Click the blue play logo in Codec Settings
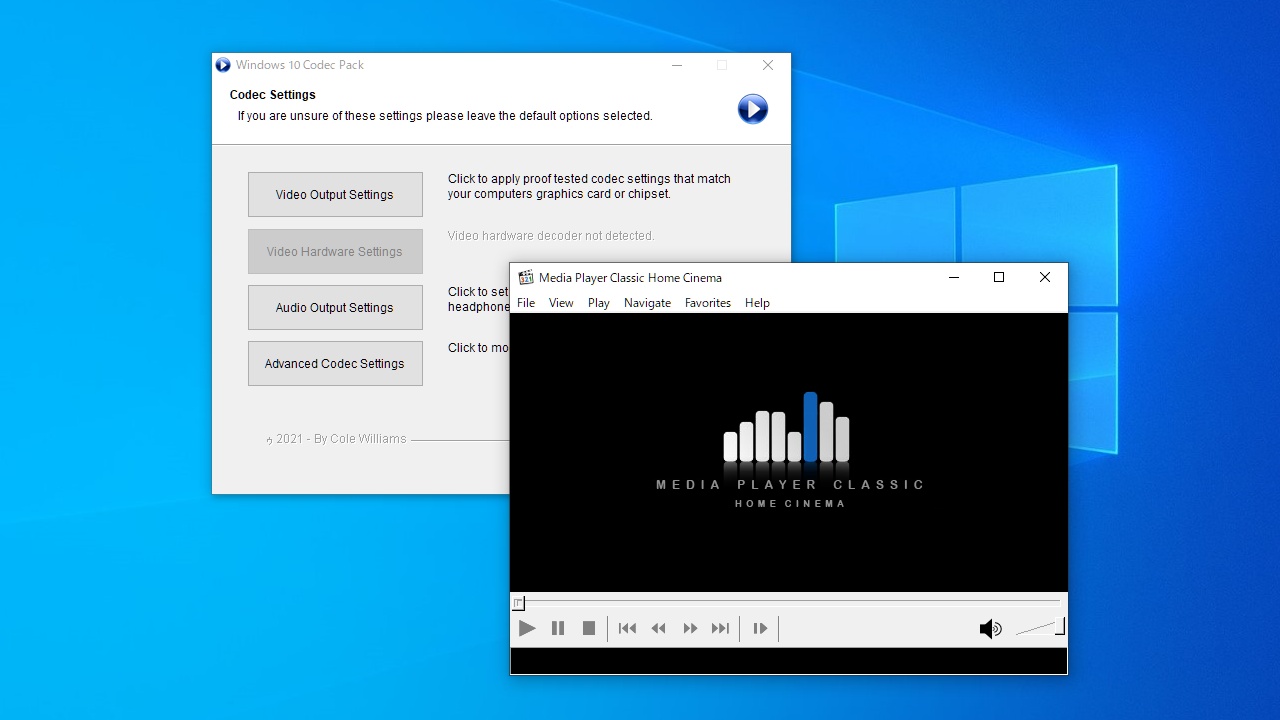 [x=753, y=108]
